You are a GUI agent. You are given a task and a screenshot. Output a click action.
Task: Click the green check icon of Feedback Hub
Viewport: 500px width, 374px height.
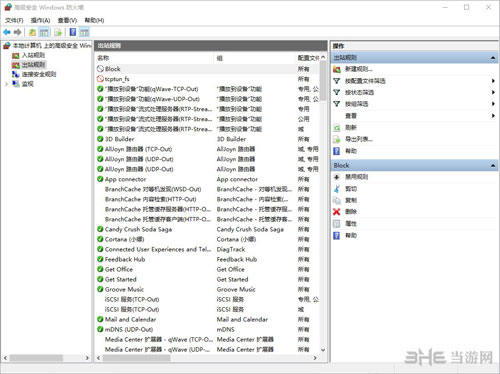coord(100,259)
